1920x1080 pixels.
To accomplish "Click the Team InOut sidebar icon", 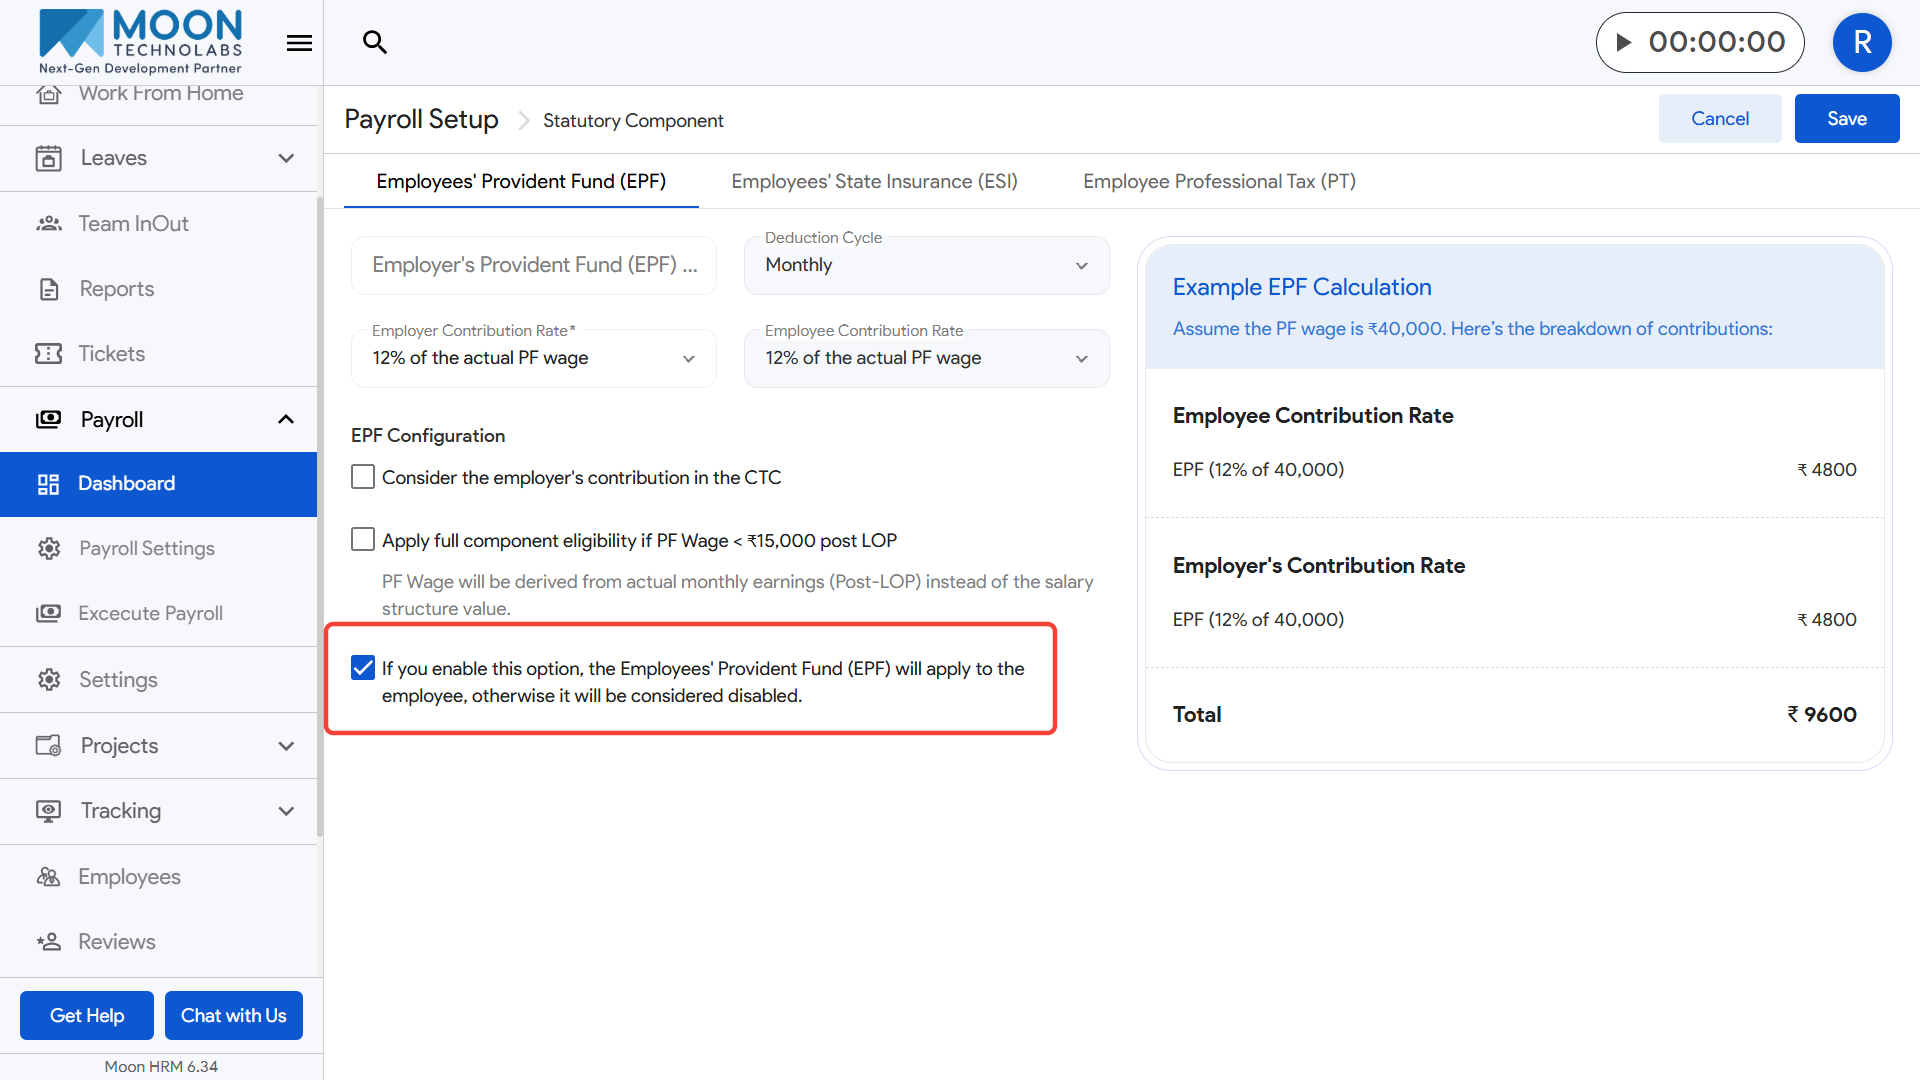I will pyautogui.click(x=48, y=224).
